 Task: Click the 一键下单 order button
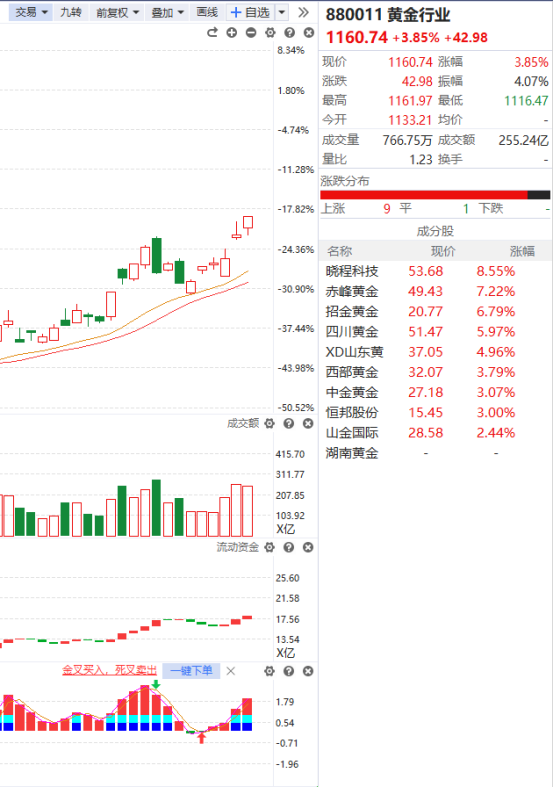[x=191, y=671]
